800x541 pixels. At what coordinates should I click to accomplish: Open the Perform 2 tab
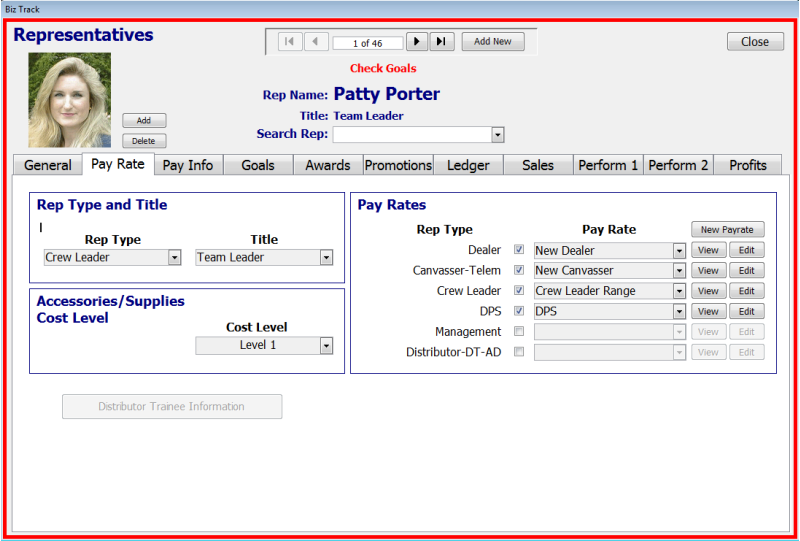[x=678, y=165]
